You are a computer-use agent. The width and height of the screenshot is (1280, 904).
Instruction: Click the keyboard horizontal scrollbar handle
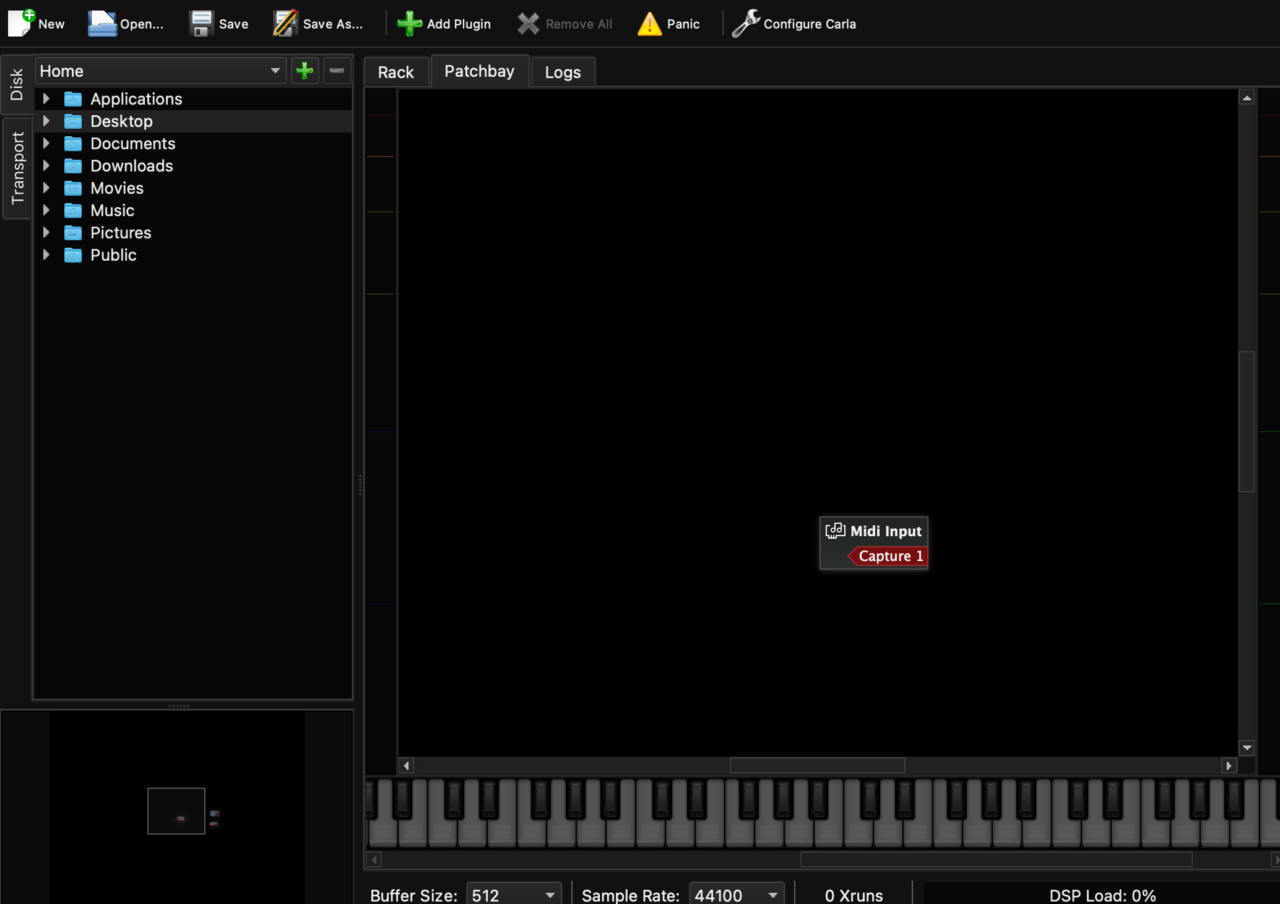[x=996, y=860]
